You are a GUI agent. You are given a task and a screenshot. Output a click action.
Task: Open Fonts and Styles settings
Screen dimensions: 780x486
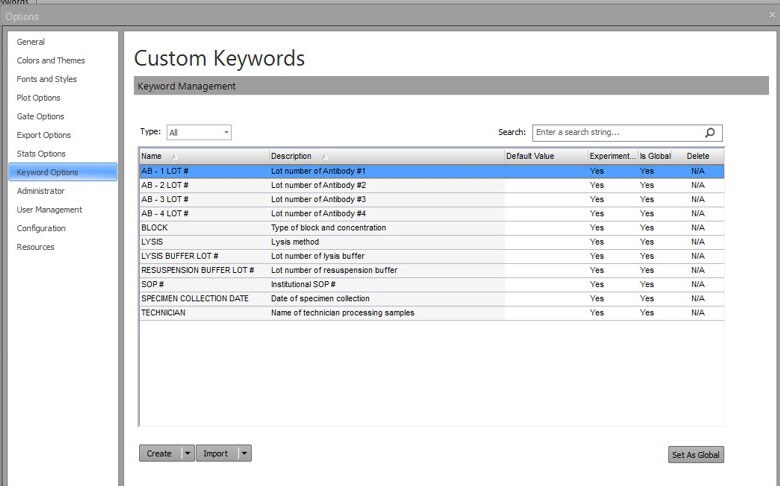(47, 79)
